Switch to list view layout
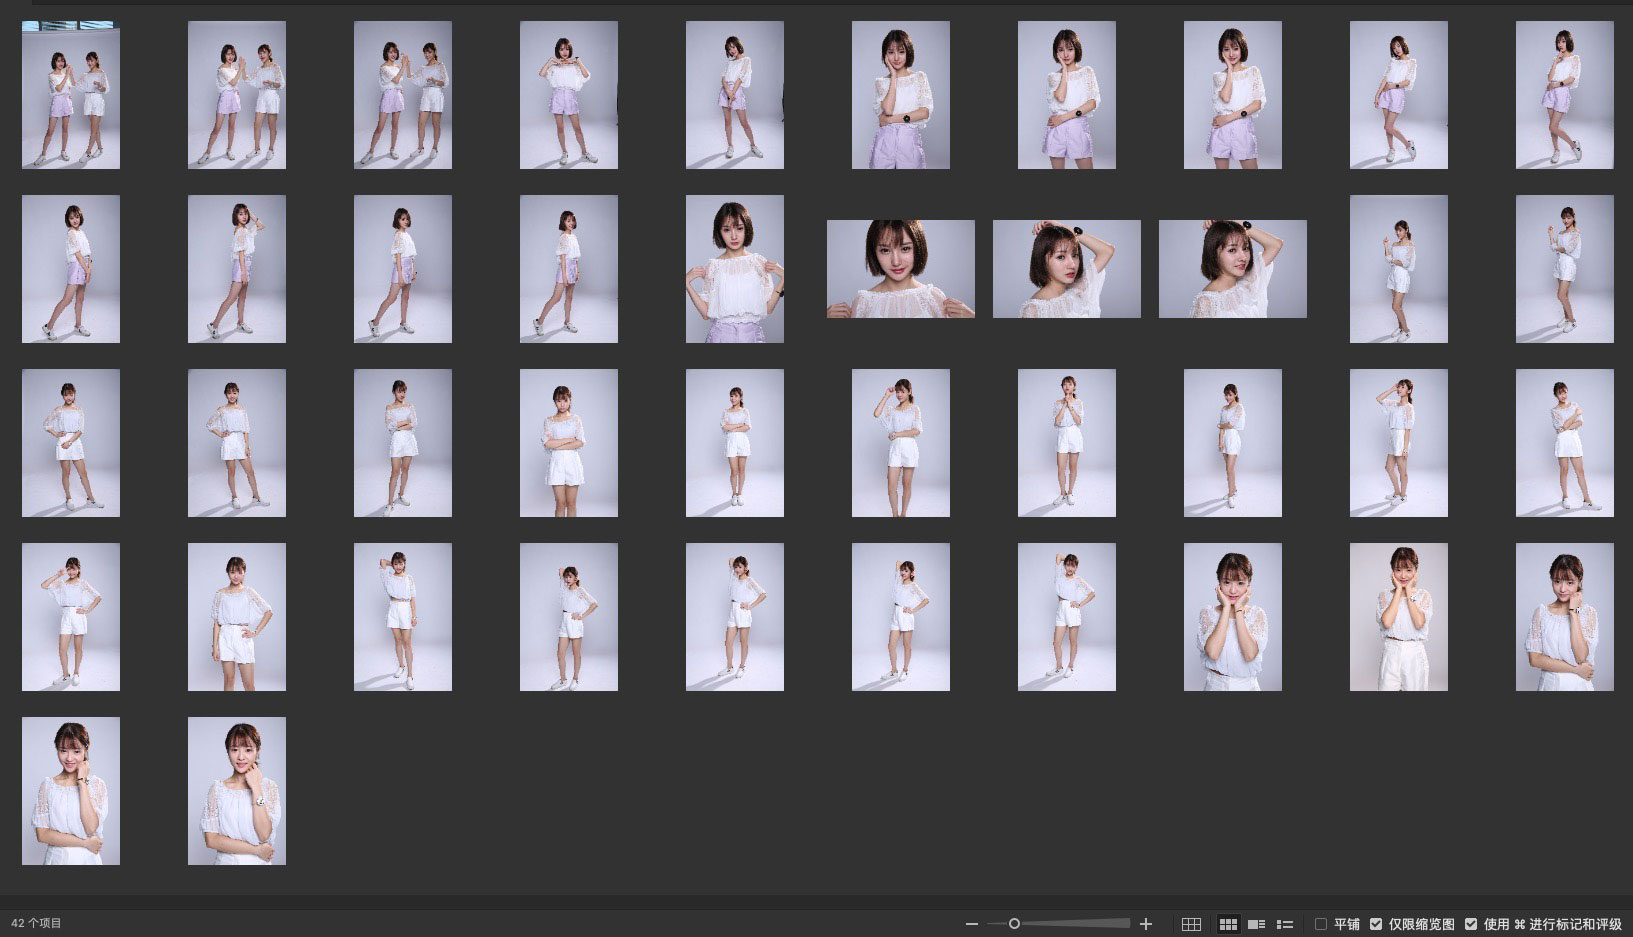Screen dimensions: 1633x937 (1285, 924)
